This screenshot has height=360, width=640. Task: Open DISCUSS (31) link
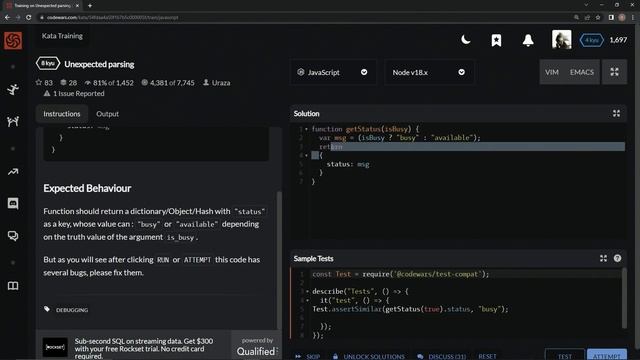(442, 356)
